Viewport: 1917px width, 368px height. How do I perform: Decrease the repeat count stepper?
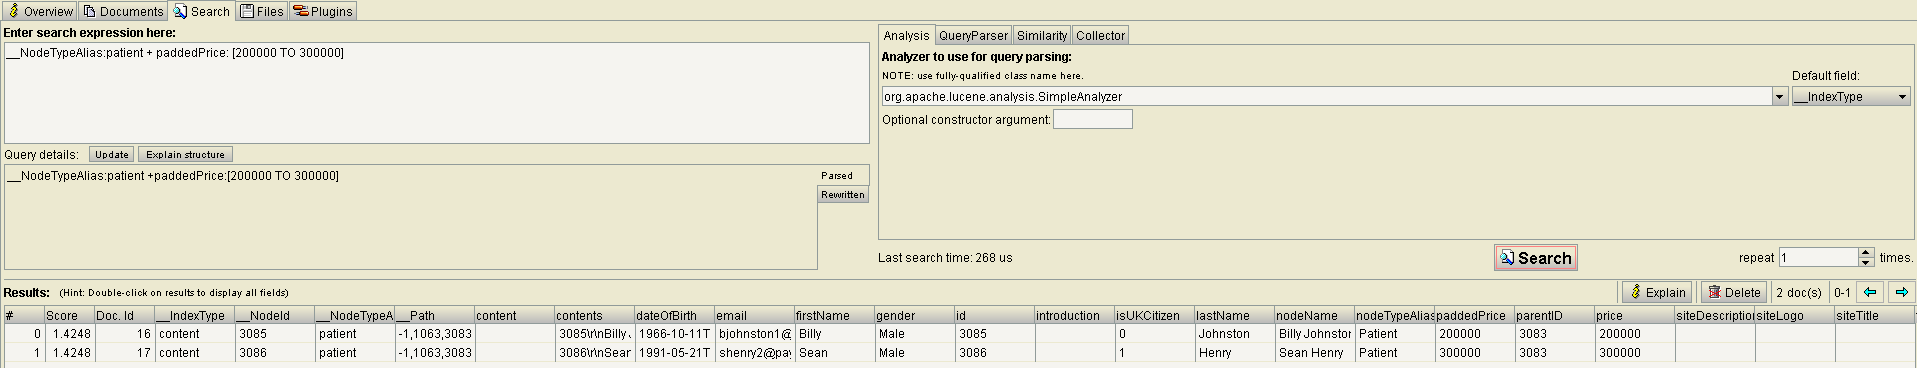tap(1866, 262)
